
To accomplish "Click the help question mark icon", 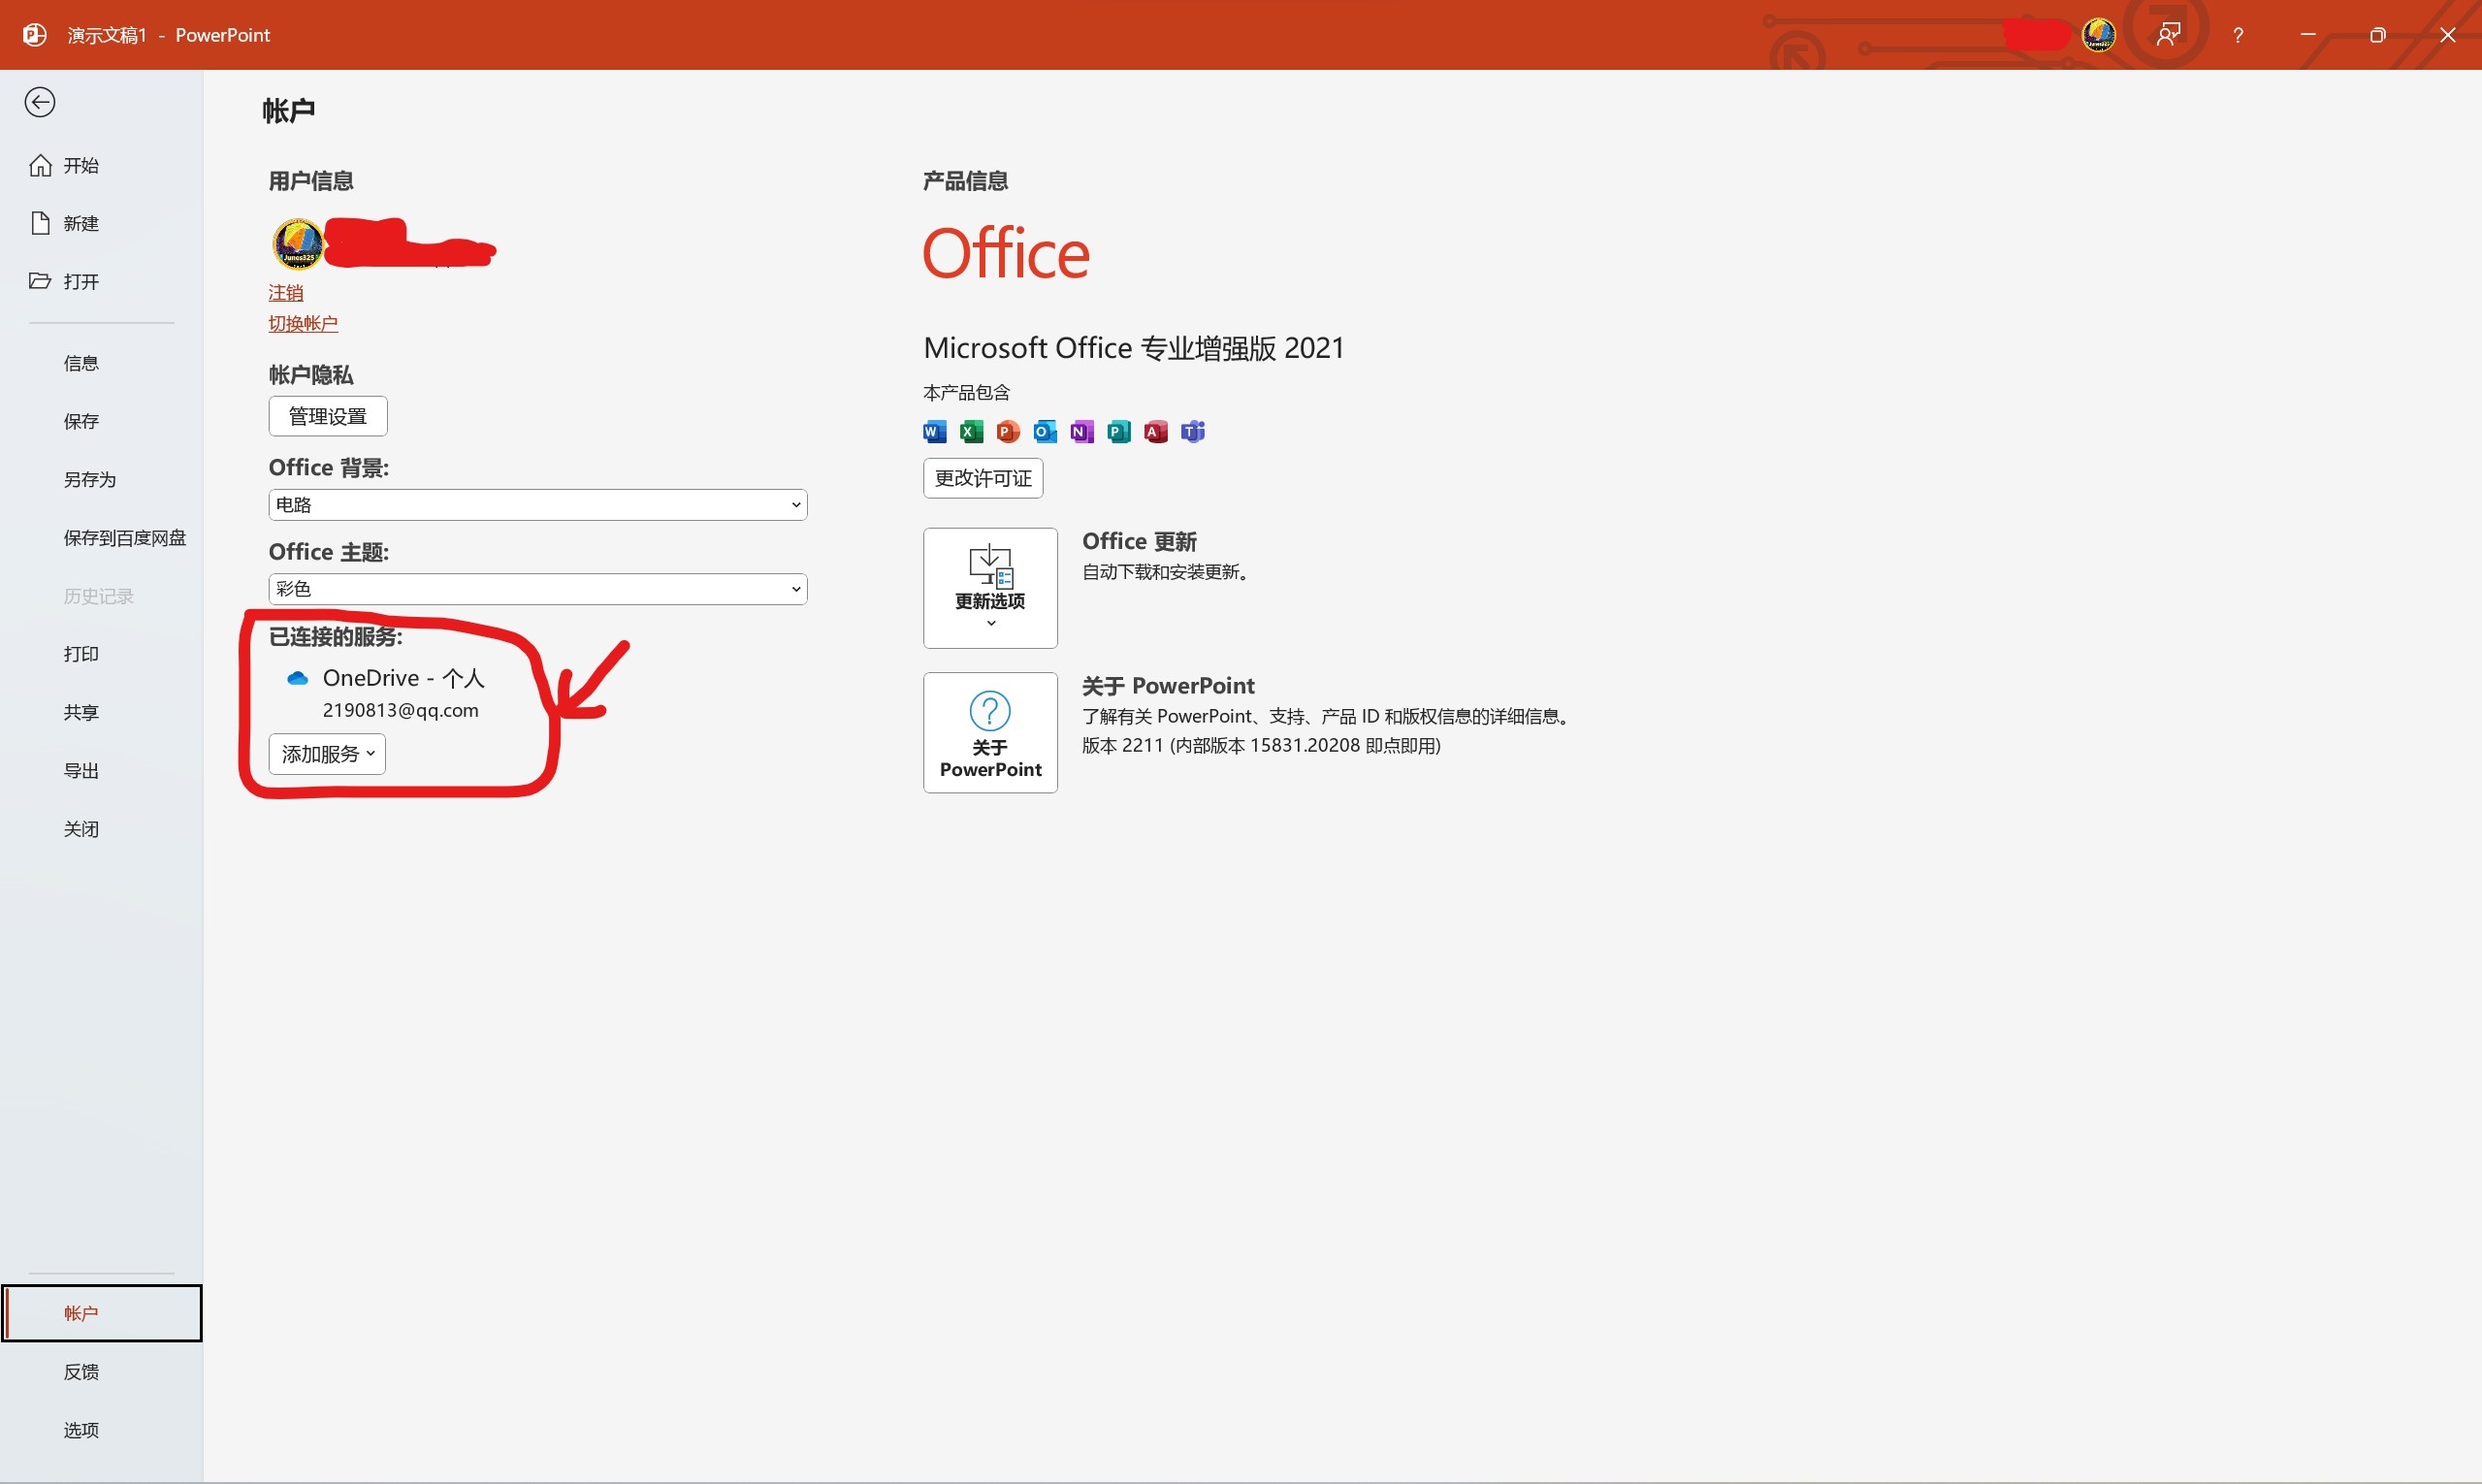I will (2238, 35).
